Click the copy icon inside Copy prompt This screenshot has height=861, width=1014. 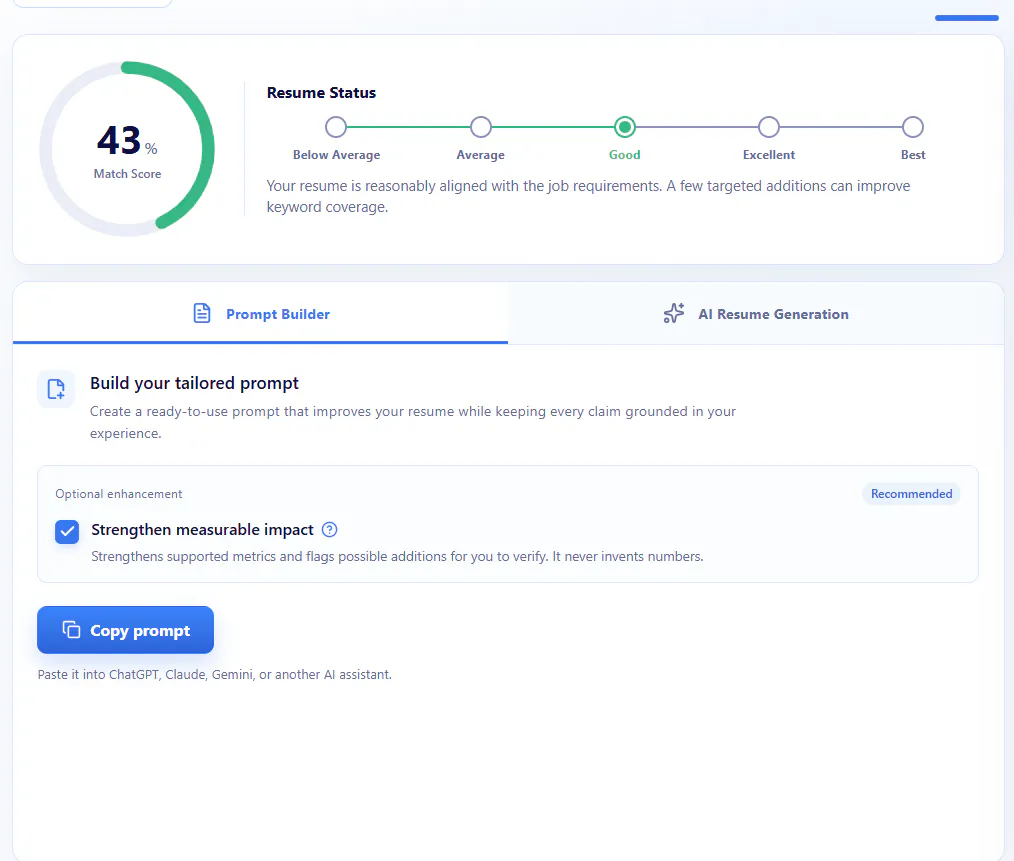[x=71, y=629]
